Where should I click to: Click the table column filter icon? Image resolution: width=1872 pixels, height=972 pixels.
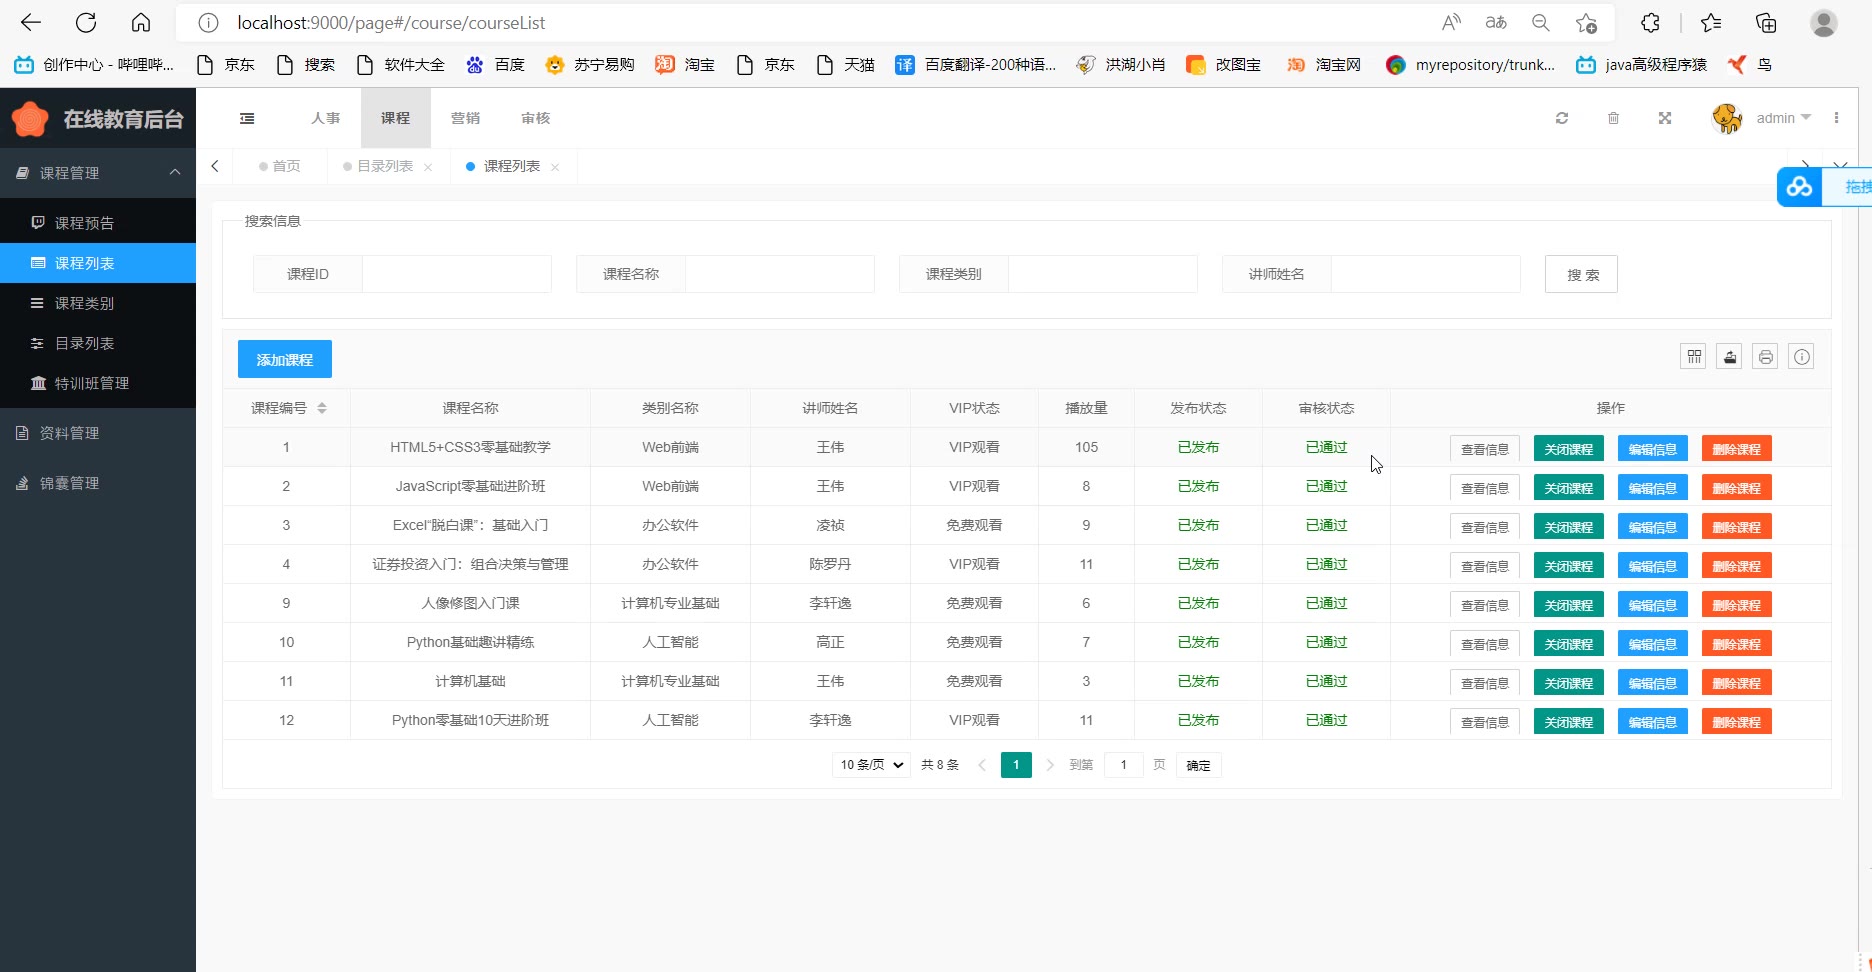point(1693,357)
